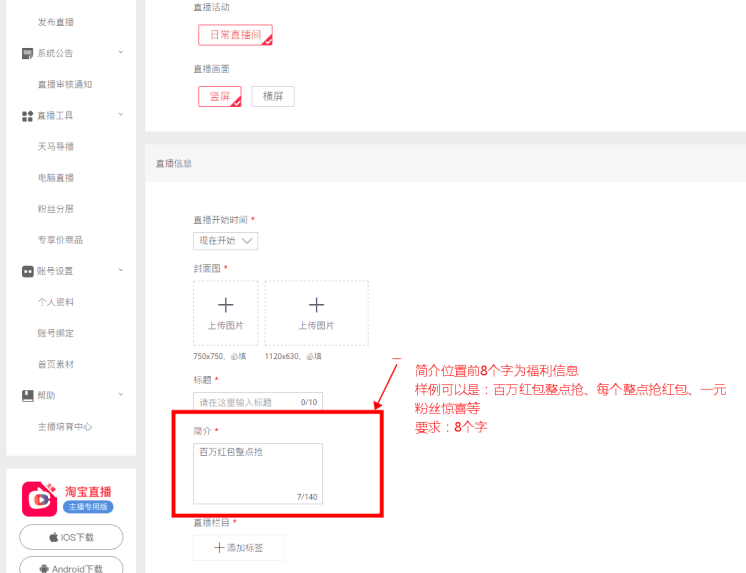The width and height of the screenshot is (746, 573).
Task: Click the Apple icon on IOS下载
Action: (x=54, y=537)
